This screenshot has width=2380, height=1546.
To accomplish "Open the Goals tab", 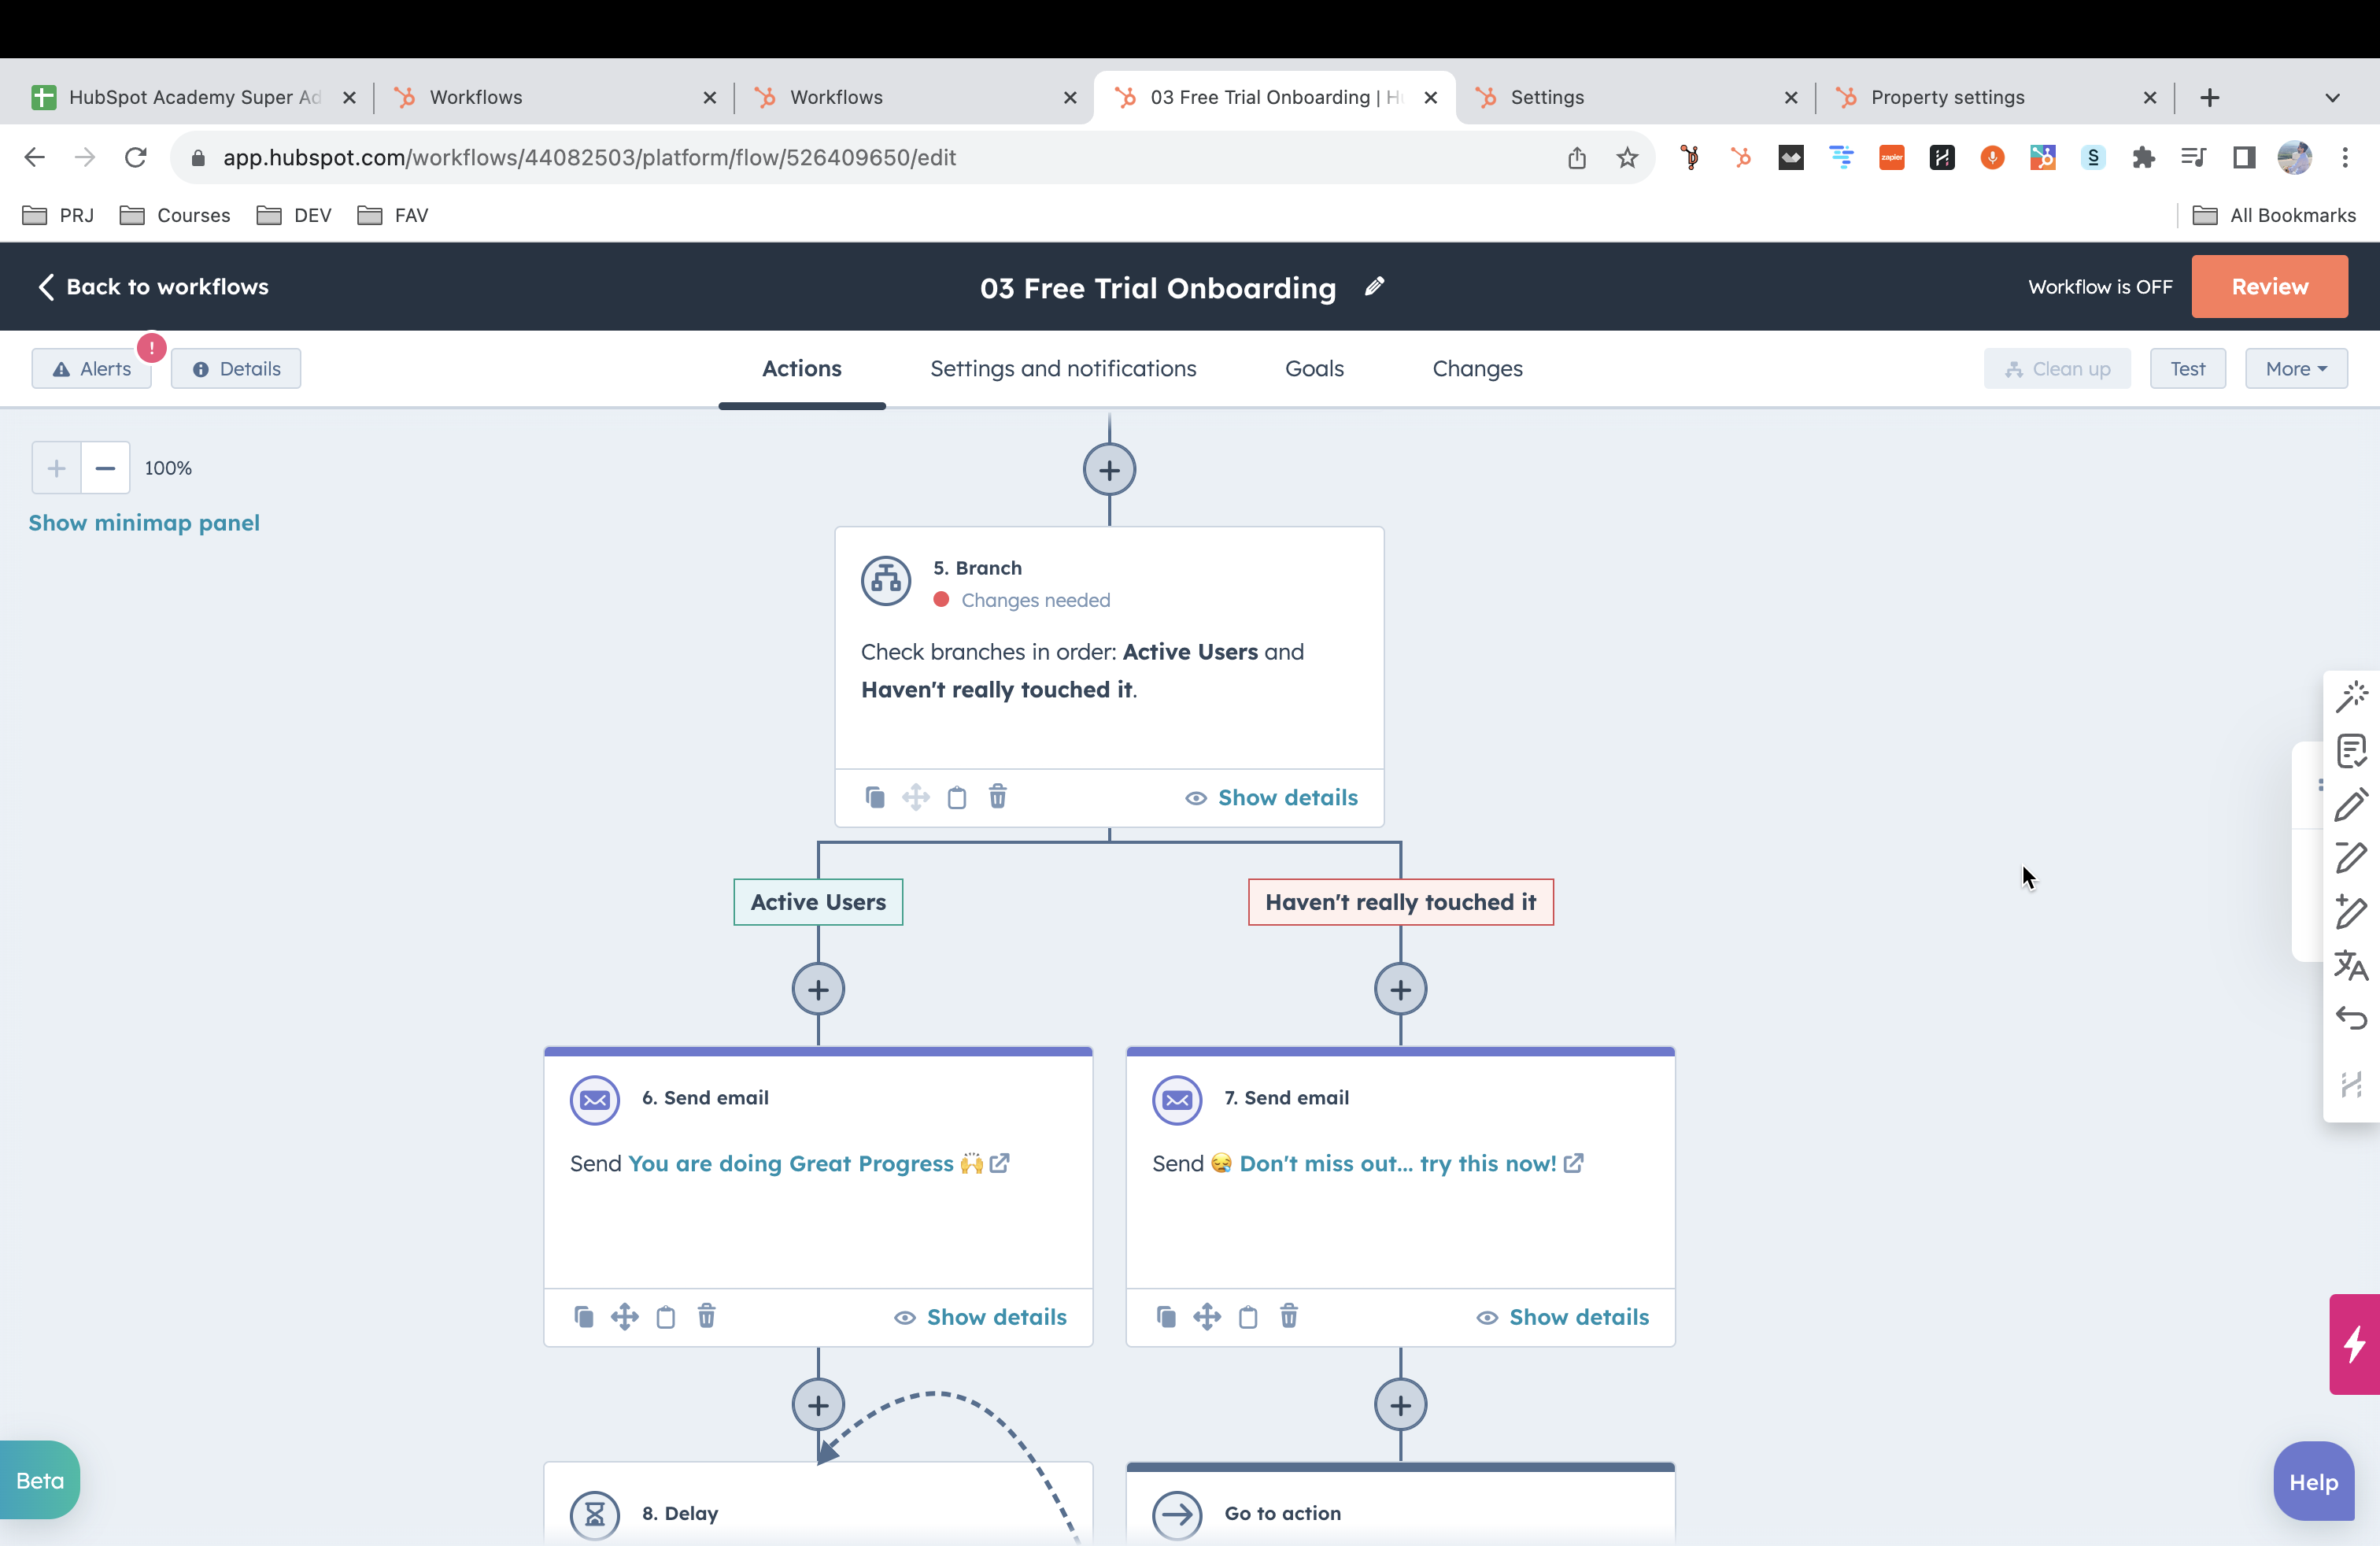I will click(x=1313, y=369).
